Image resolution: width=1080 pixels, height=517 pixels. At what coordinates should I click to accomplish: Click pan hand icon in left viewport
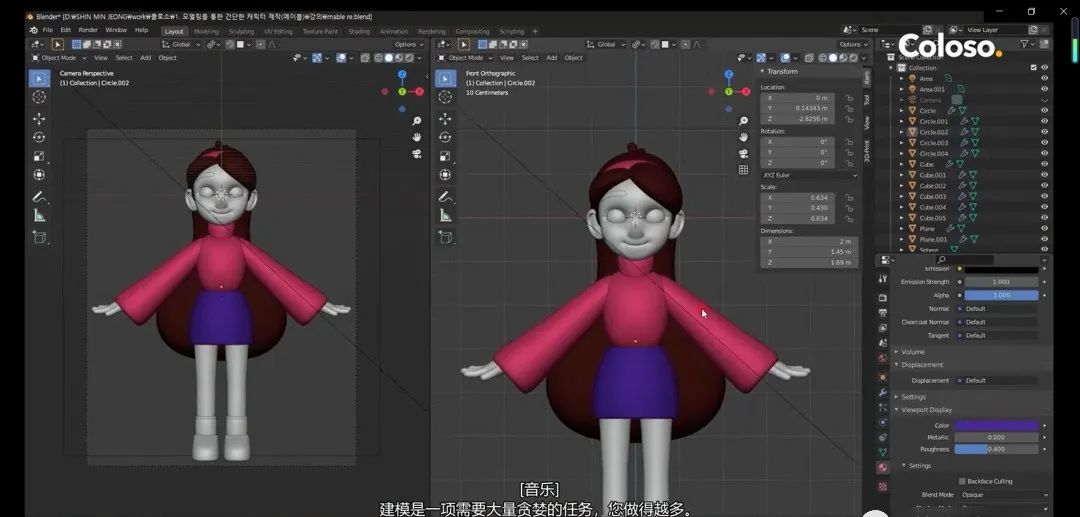point(417,137)
